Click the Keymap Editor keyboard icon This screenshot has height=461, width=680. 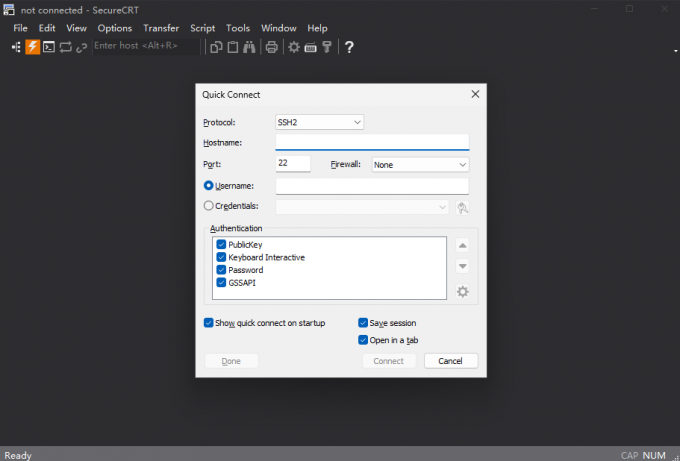[x=311, y=47]
